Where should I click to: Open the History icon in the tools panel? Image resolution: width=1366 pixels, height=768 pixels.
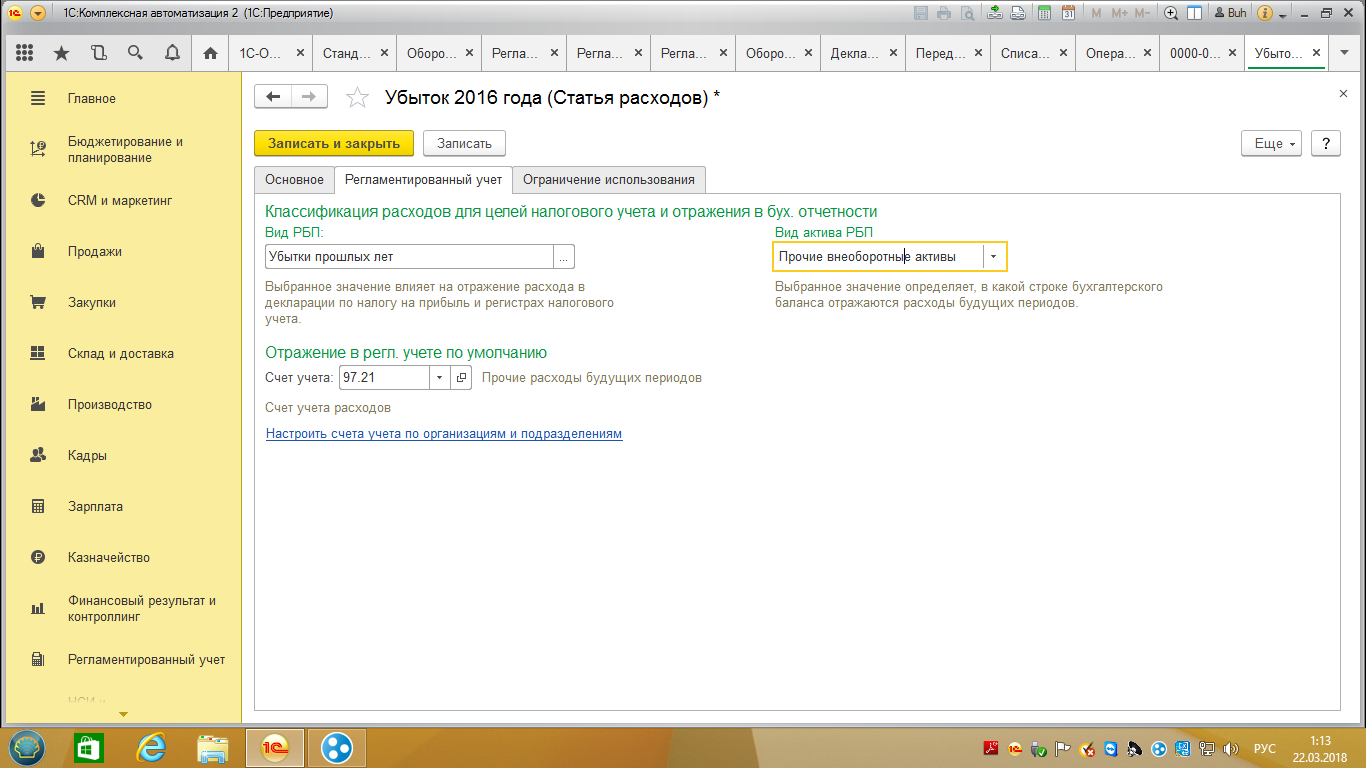click(98, 53)
